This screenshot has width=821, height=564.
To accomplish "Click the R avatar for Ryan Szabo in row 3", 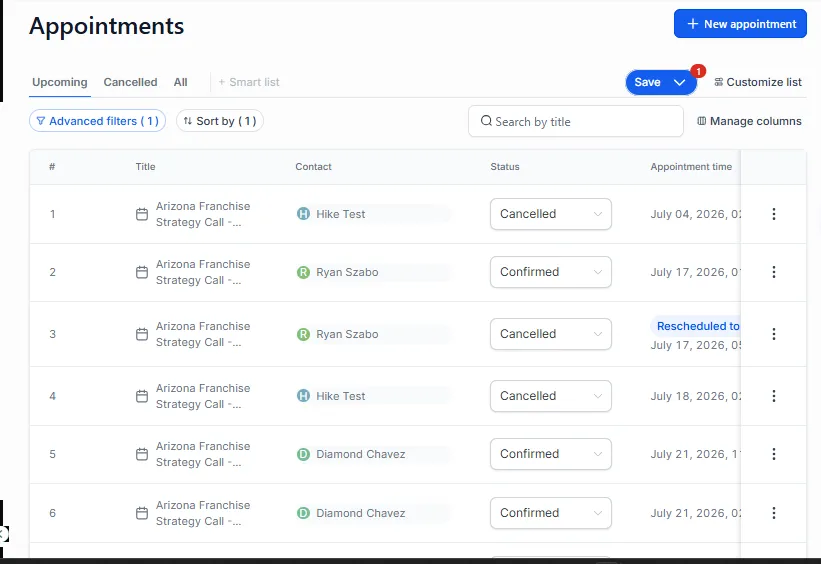I will pyautogui.click(x=303, y=334).
